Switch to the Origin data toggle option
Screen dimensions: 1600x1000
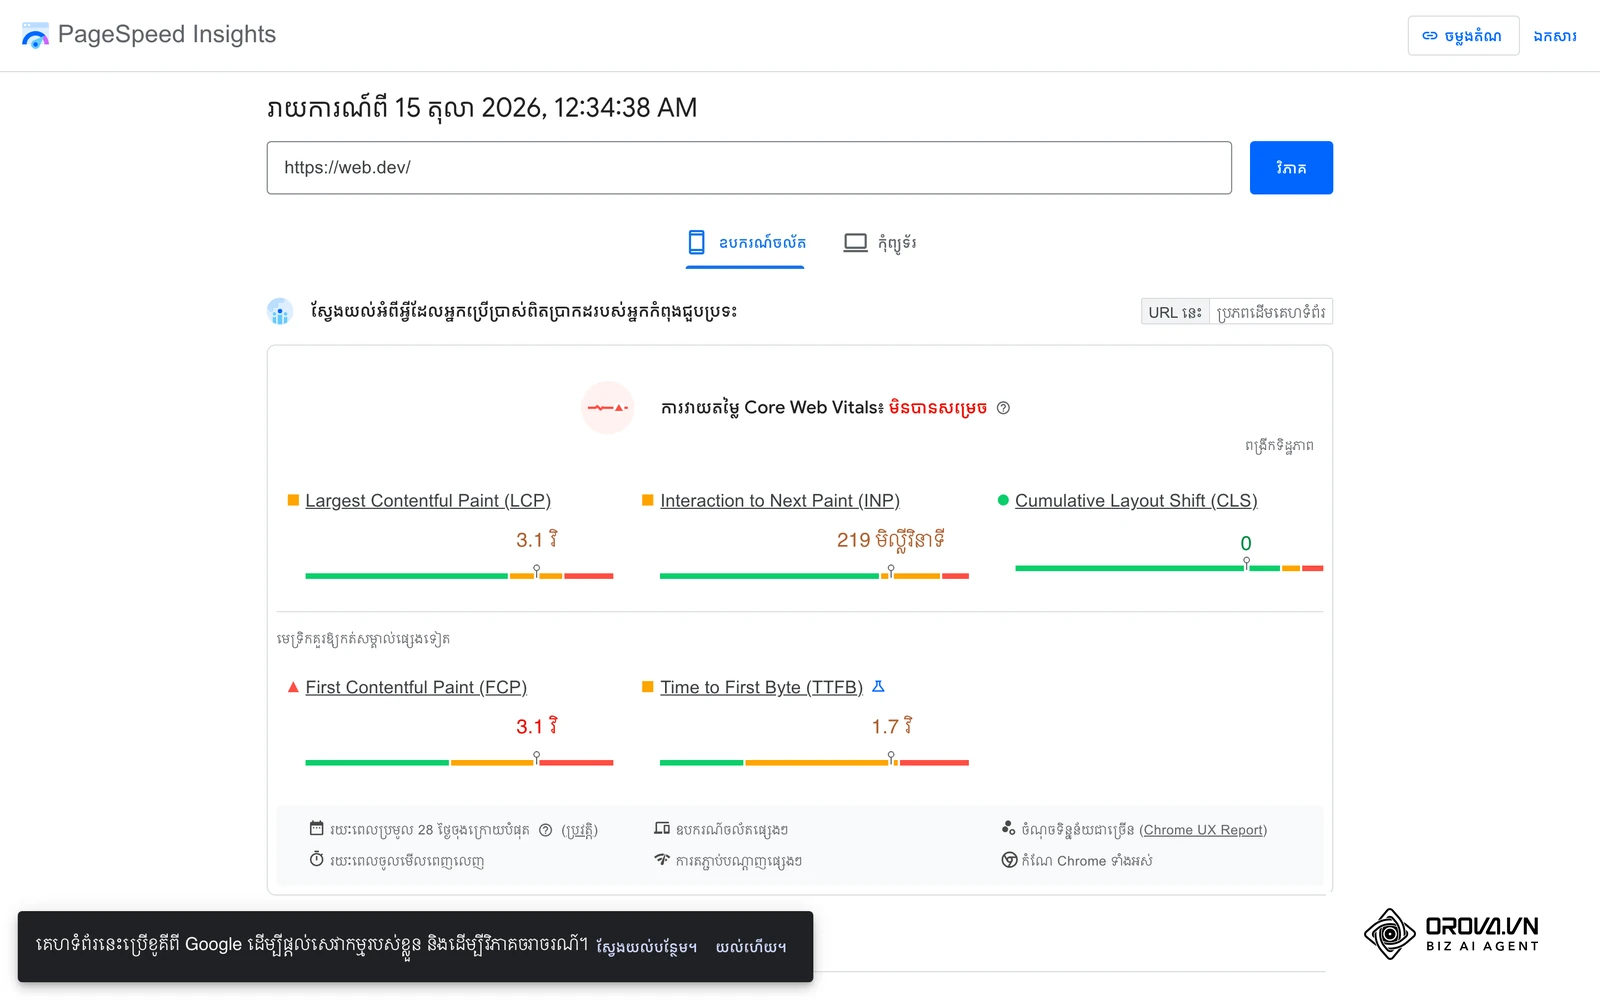(1271, 312)
